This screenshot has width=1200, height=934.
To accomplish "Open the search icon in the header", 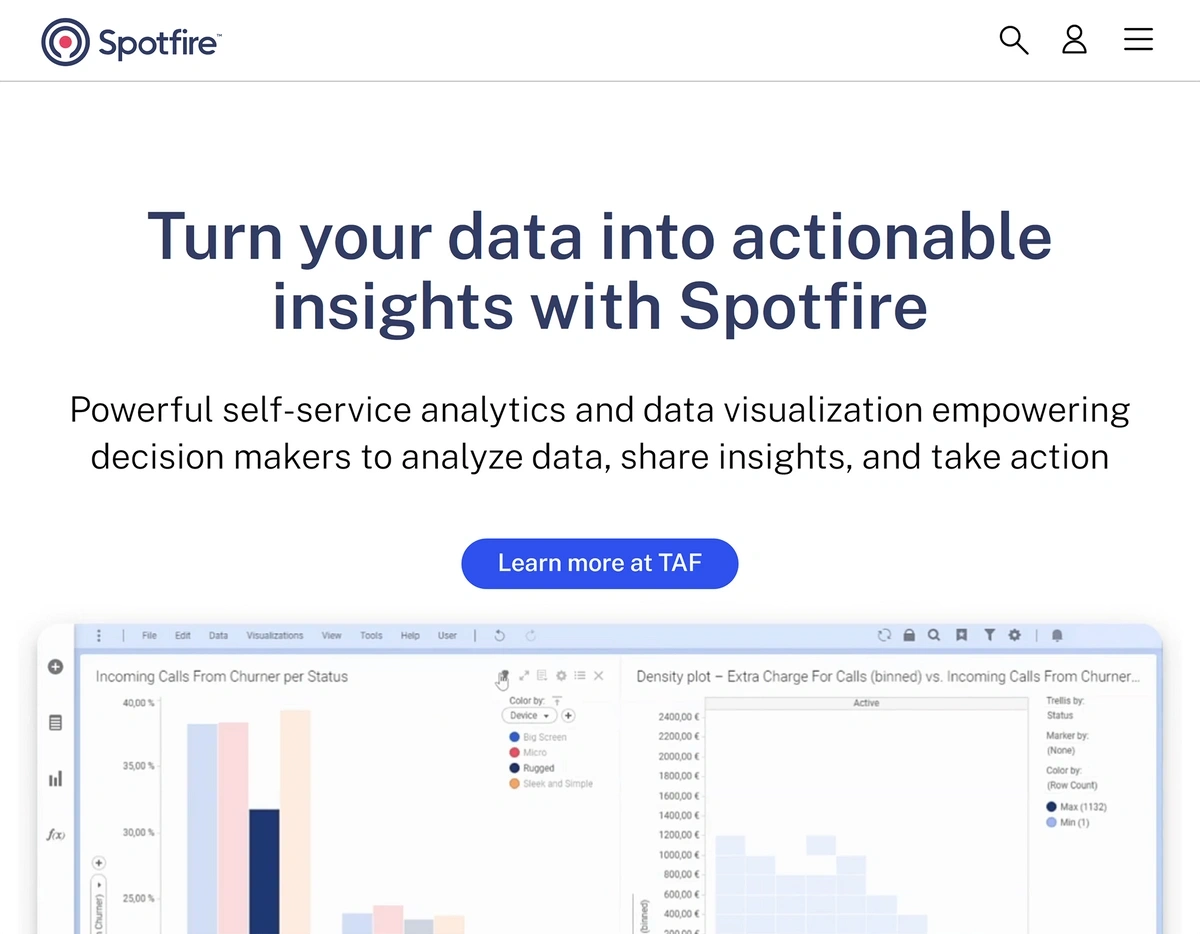I will (x=1014, y=40).
